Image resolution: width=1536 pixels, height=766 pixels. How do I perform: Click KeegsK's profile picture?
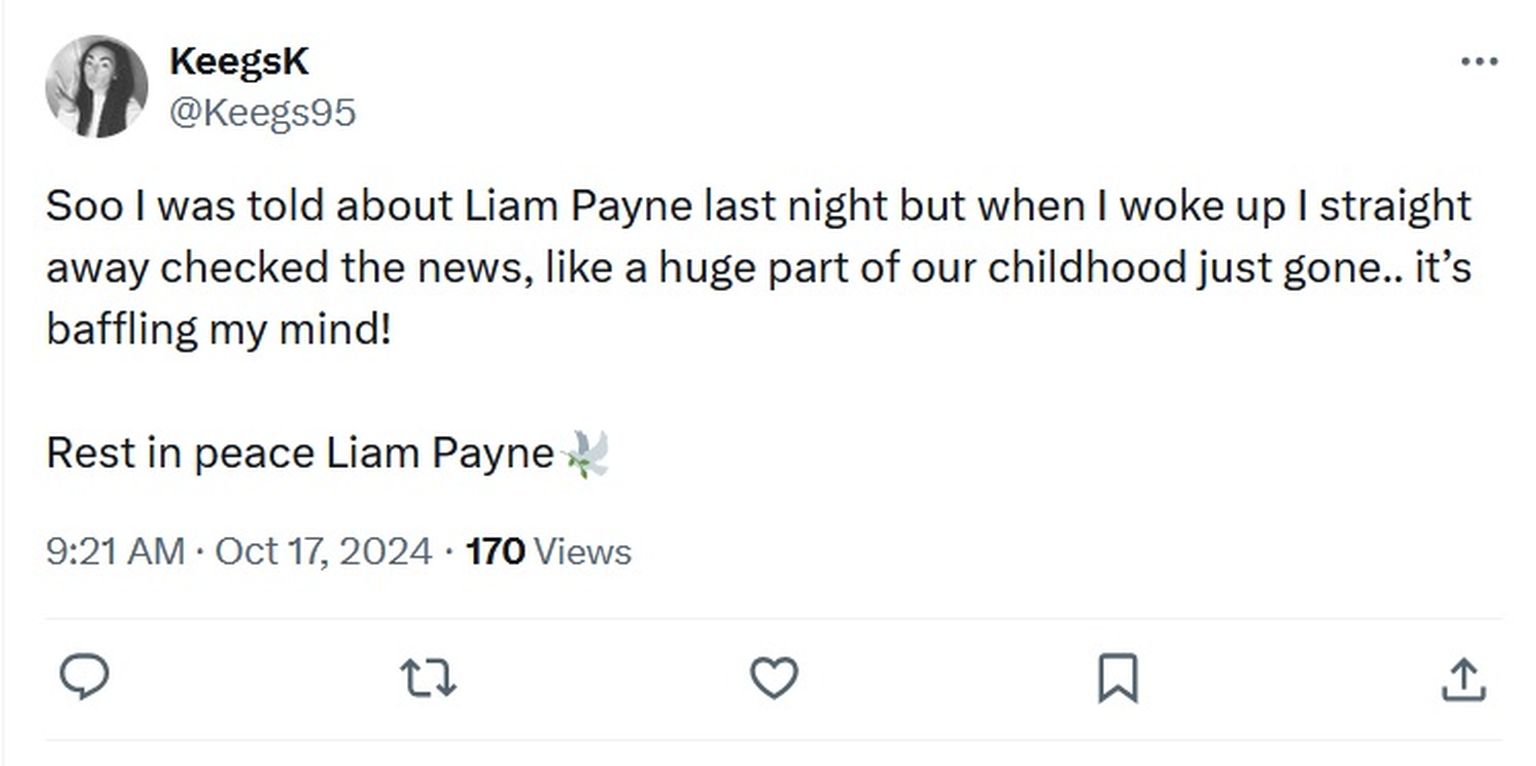[x=96, y=86]
